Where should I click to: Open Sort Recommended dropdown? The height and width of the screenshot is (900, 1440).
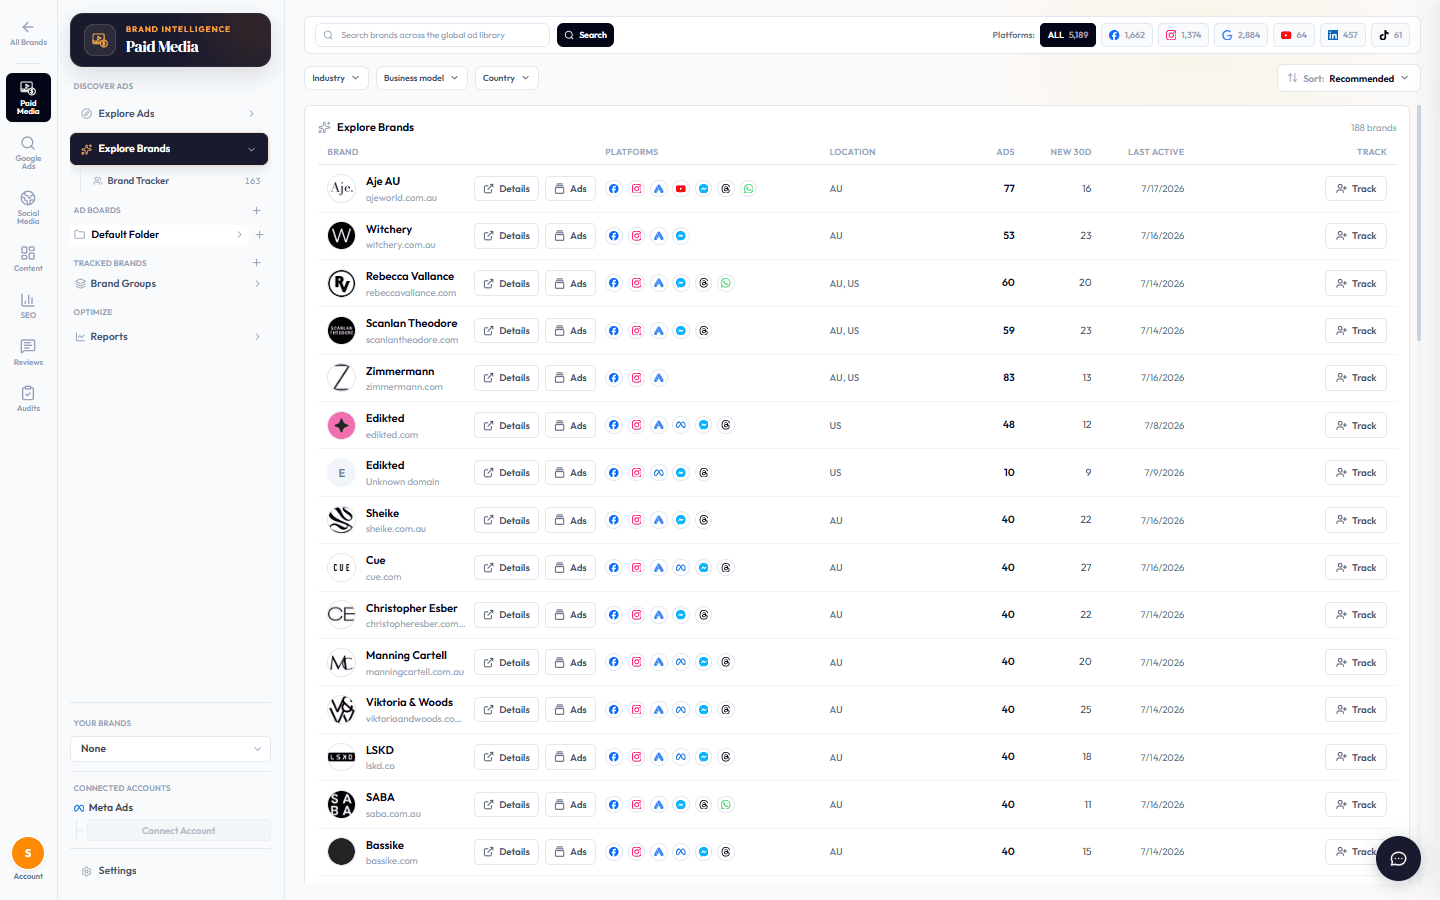[x=1348, y=78]
